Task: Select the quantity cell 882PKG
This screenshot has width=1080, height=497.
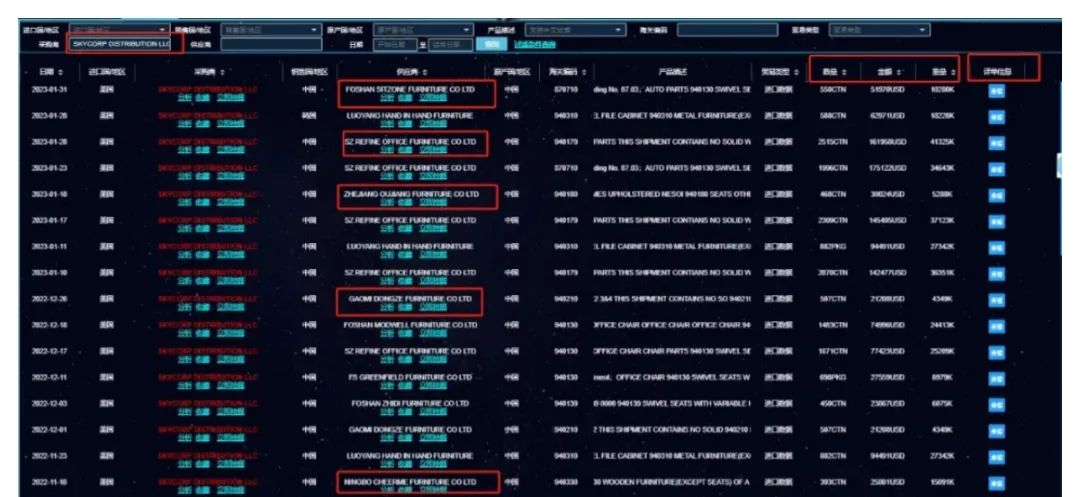Action: pyautogui.click(x=833, y=246)
